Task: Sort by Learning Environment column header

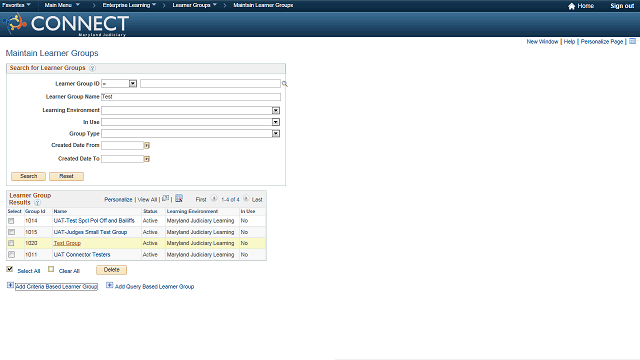Action: pyautogui.click(x=192, y=211)
